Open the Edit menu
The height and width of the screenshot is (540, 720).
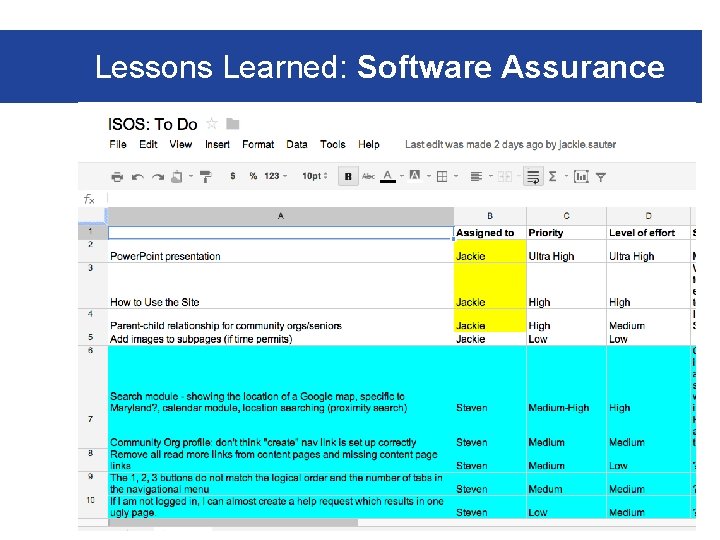pos(148,145)
